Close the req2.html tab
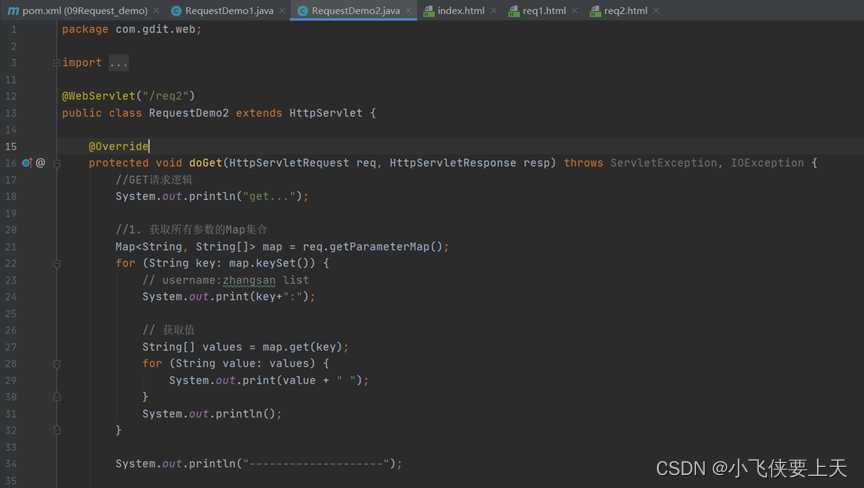This screenshot has height=488, width=864. point(656,11)
